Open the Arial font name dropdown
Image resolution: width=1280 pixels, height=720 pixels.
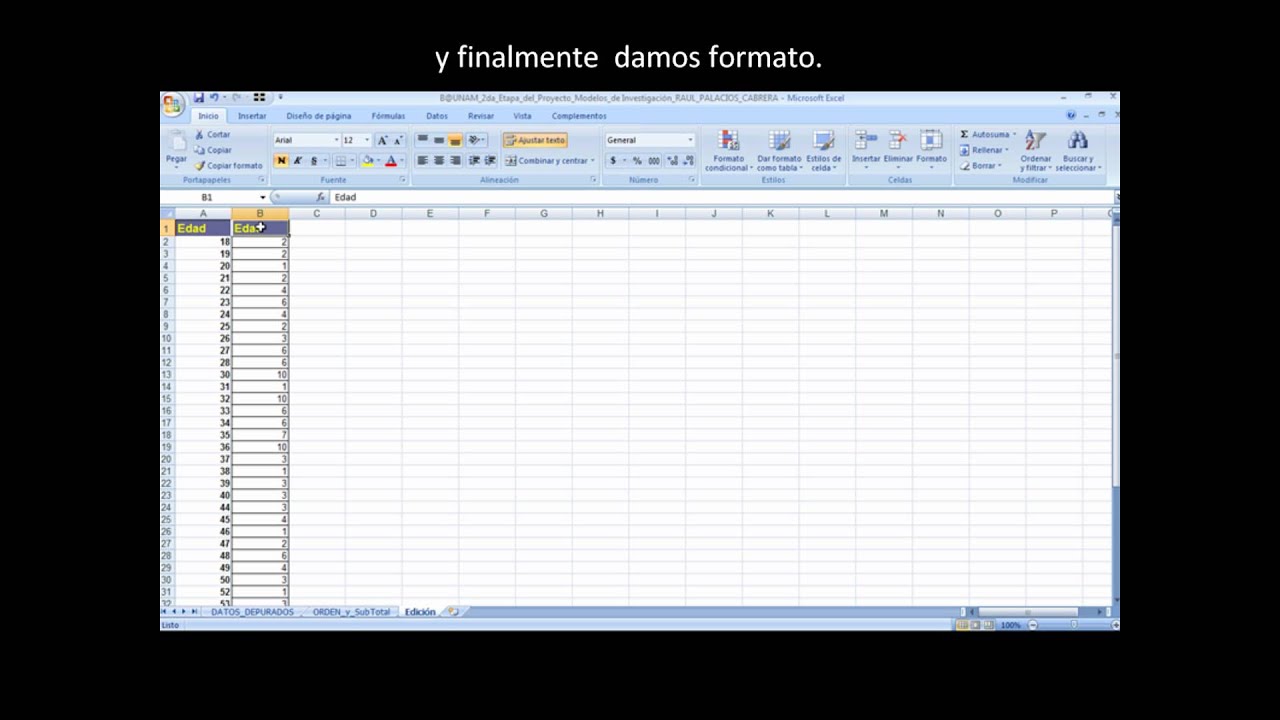336,140
